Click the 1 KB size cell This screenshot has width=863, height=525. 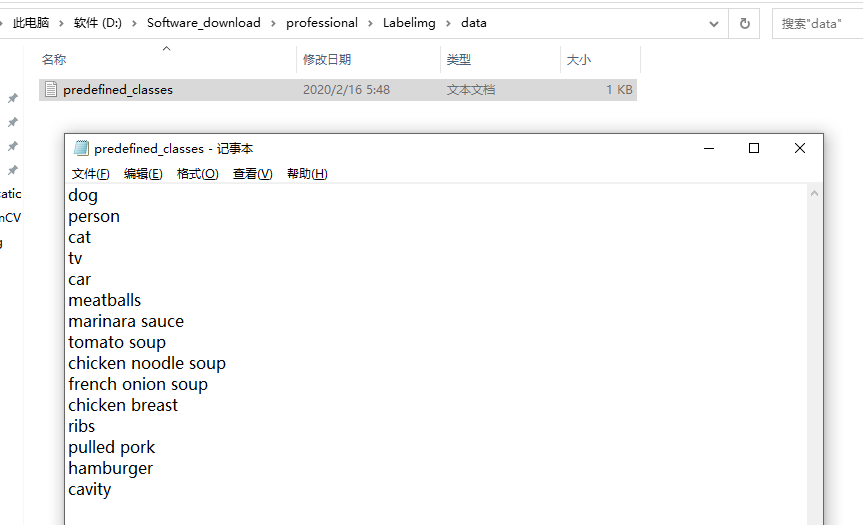(619, 90)
